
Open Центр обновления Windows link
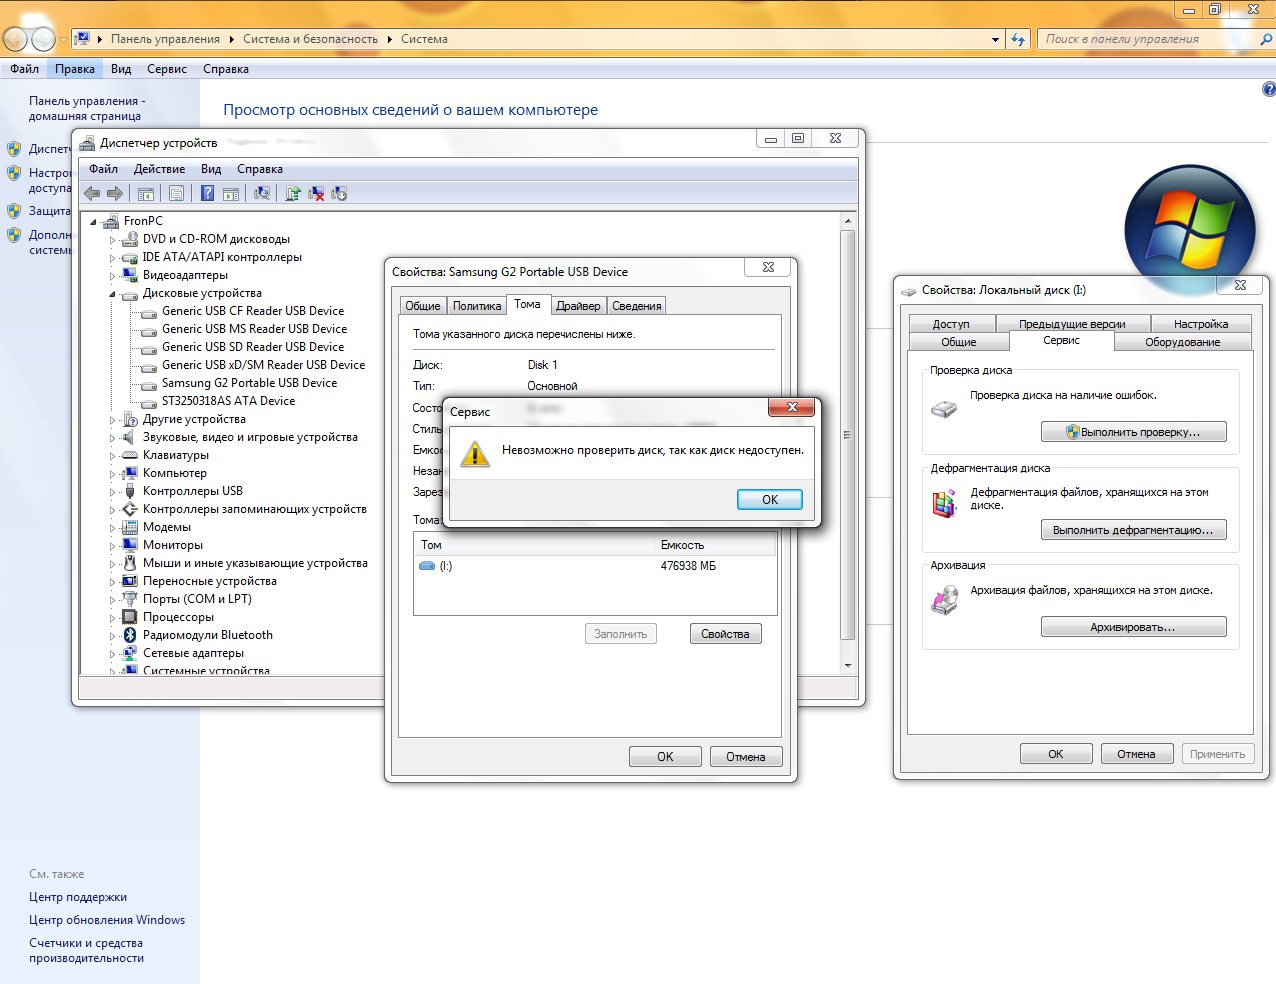point(107,920)
